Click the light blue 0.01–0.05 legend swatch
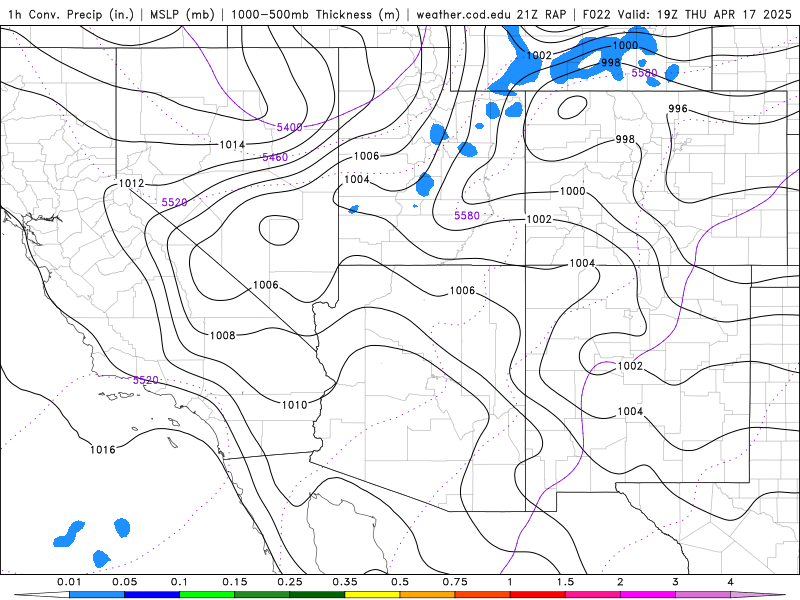 (97, 595)
